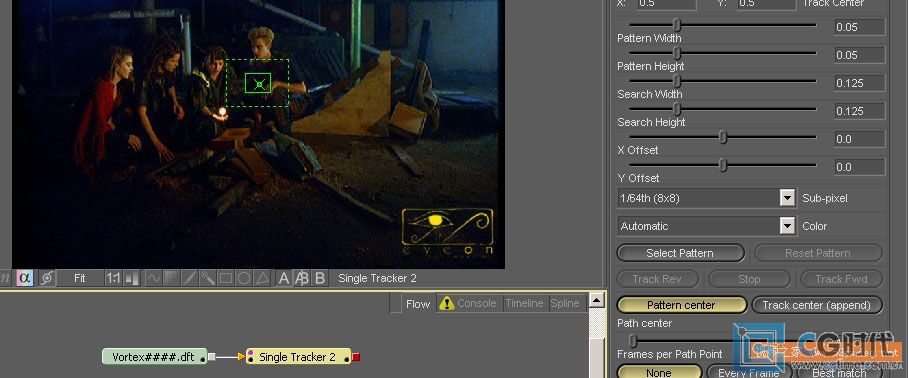Choose Every Frame option
The height and width of the screenshot is (378, 908).
tap(749, 373)
